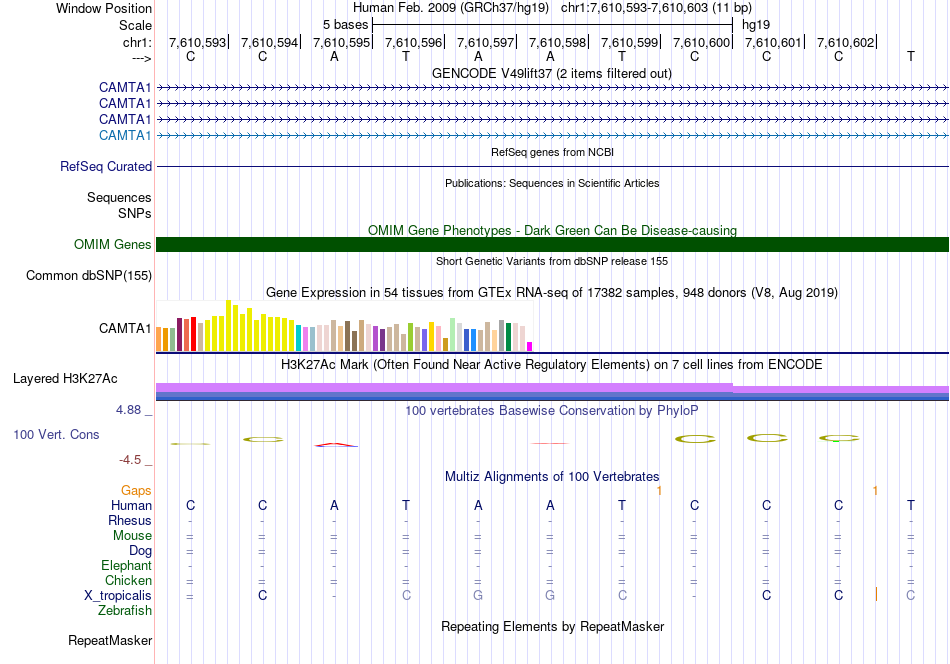Screen dimensions: 950x664
Task: Click the 100 Vert. Cons track label
Action: tap(56, 434)
